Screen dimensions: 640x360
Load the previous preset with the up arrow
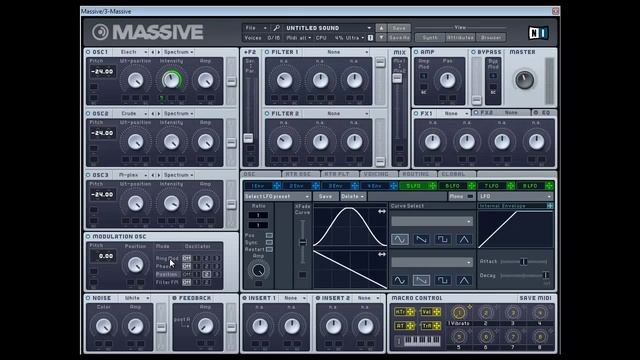click(381, 28)
